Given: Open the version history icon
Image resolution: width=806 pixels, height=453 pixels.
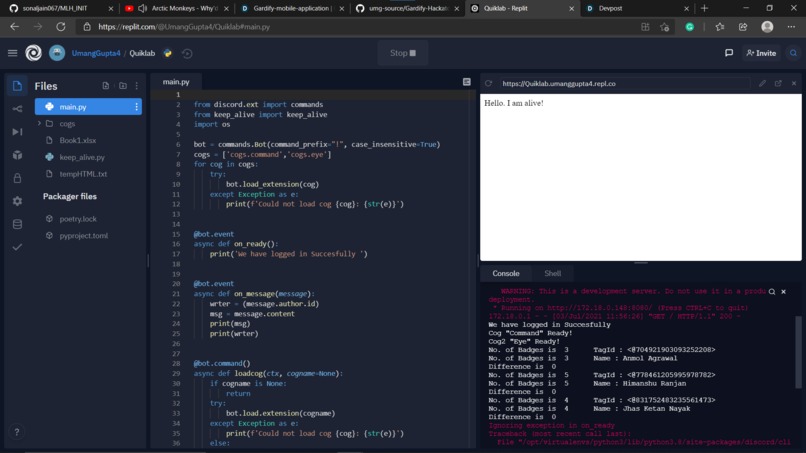Looking at the screenshot, I should pos(187,53).
